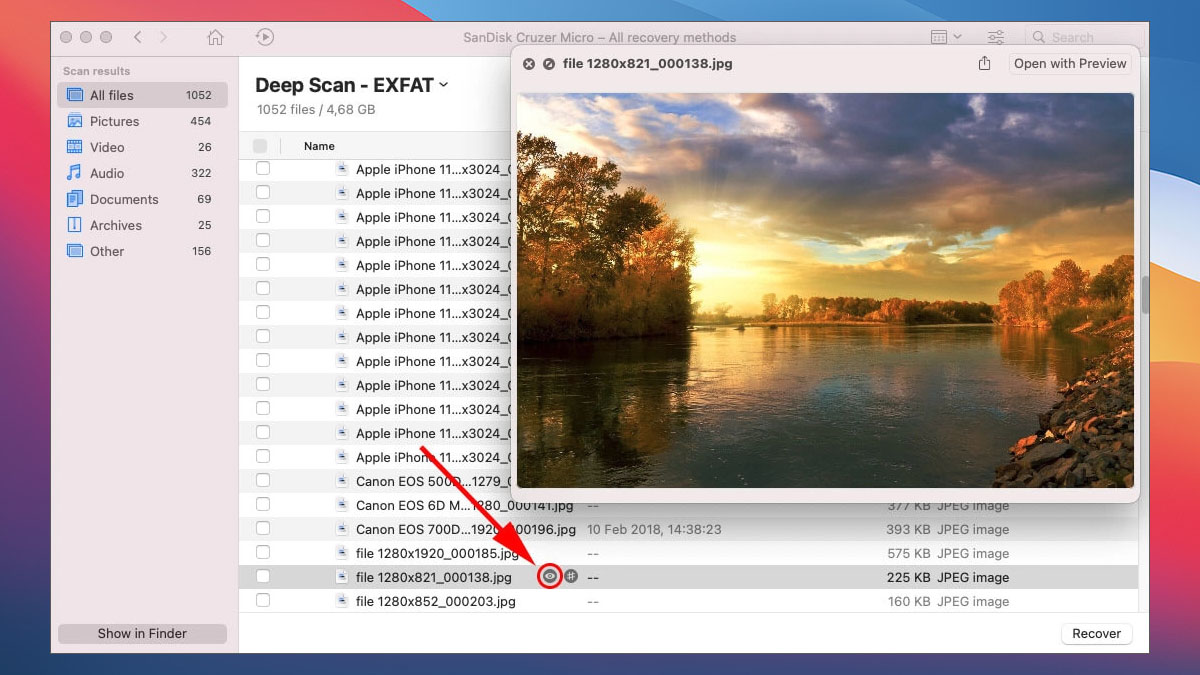This screenshot has height=675, width=1200.
Task: Open the filter sliders icon
Action: pyautogui.click(x=996, y=37)
